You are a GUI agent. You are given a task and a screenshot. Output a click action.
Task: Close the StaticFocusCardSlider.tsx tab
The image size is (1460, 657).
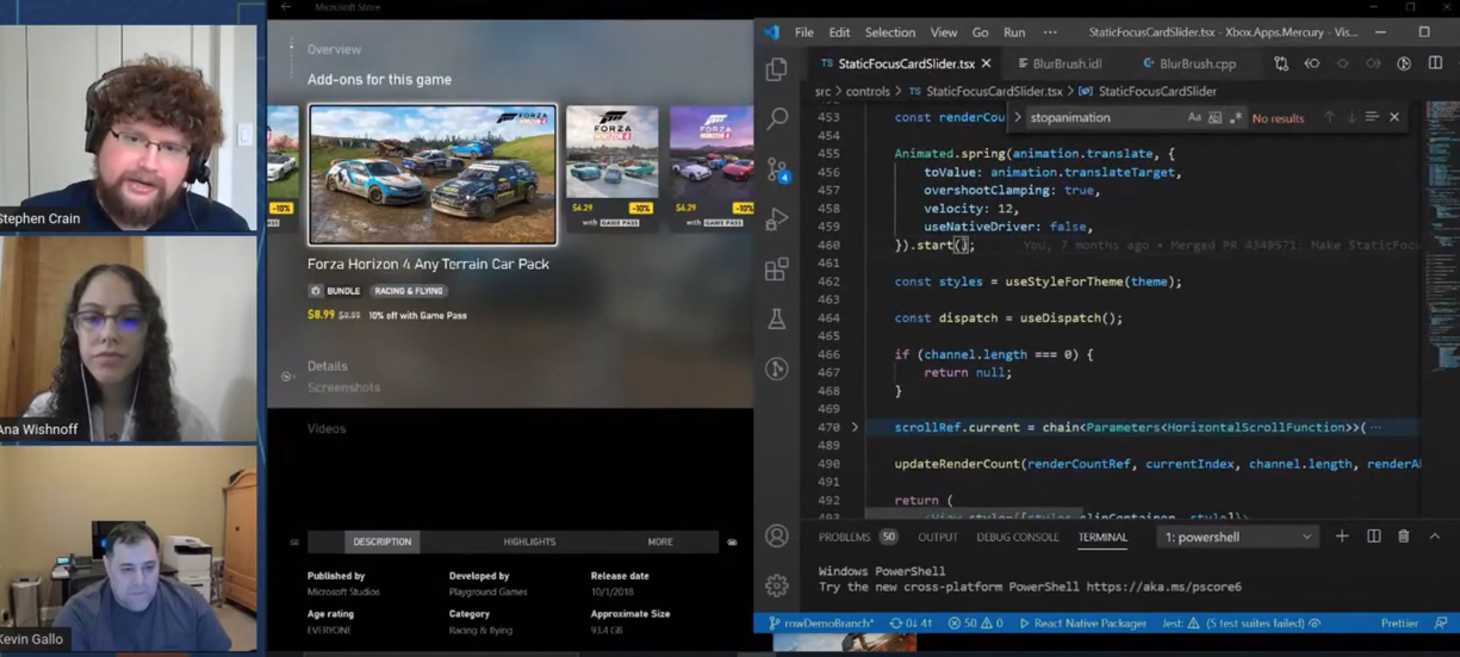(x=986, y=63)
